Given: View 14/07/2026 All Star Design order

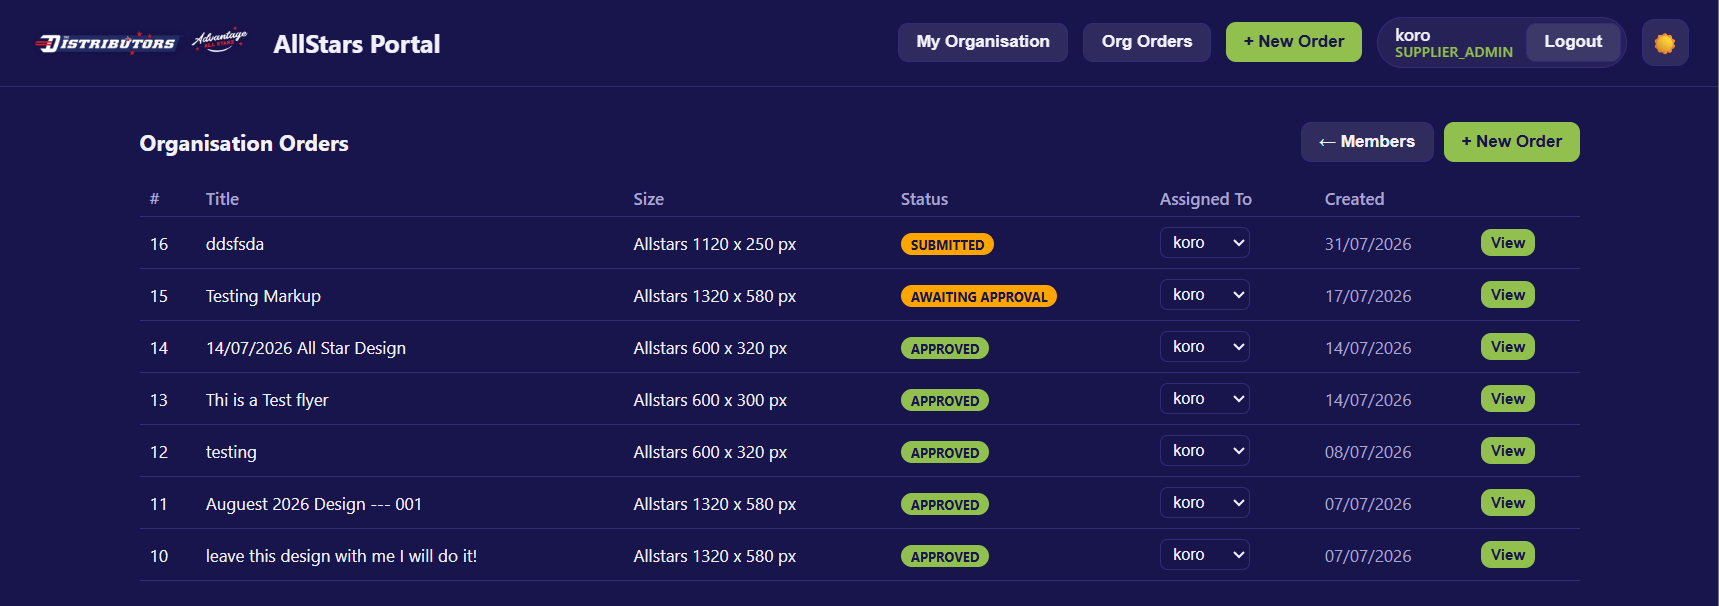Looking at the screenshot, I should point(1508,347).
